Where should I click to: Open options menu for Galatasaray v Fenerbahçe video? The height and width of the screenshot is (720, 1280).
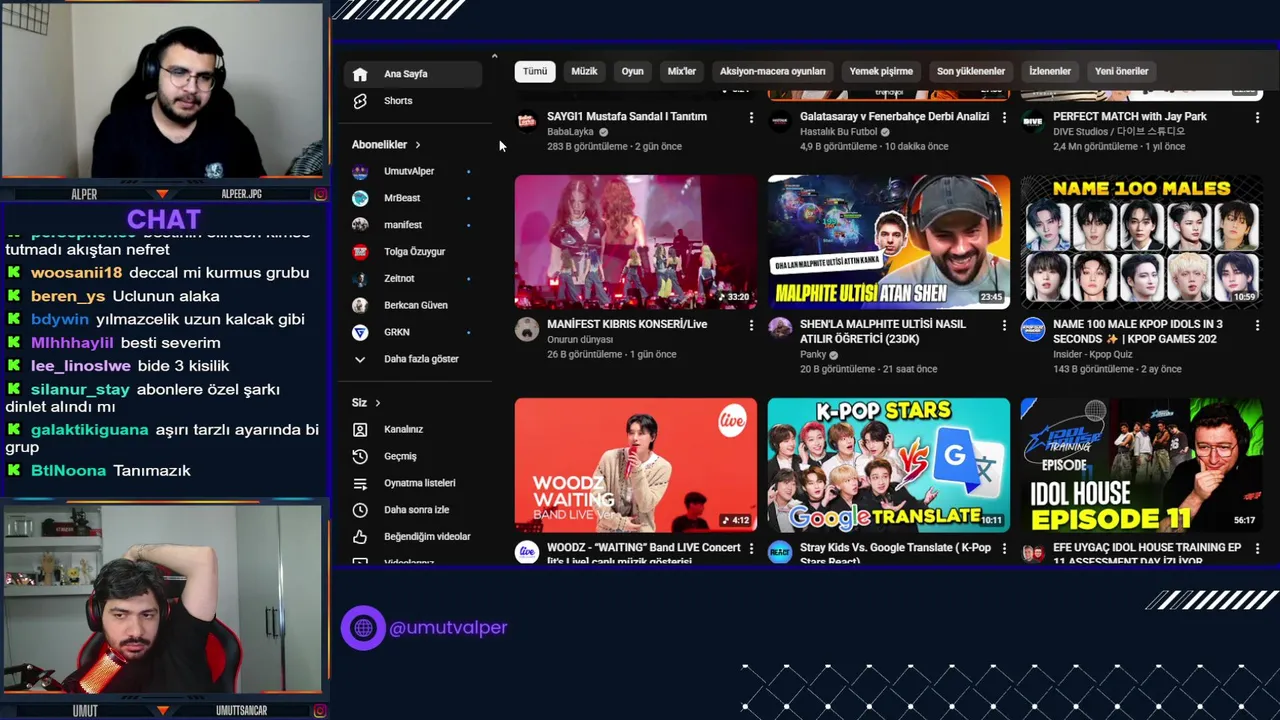click(1004, 117)
